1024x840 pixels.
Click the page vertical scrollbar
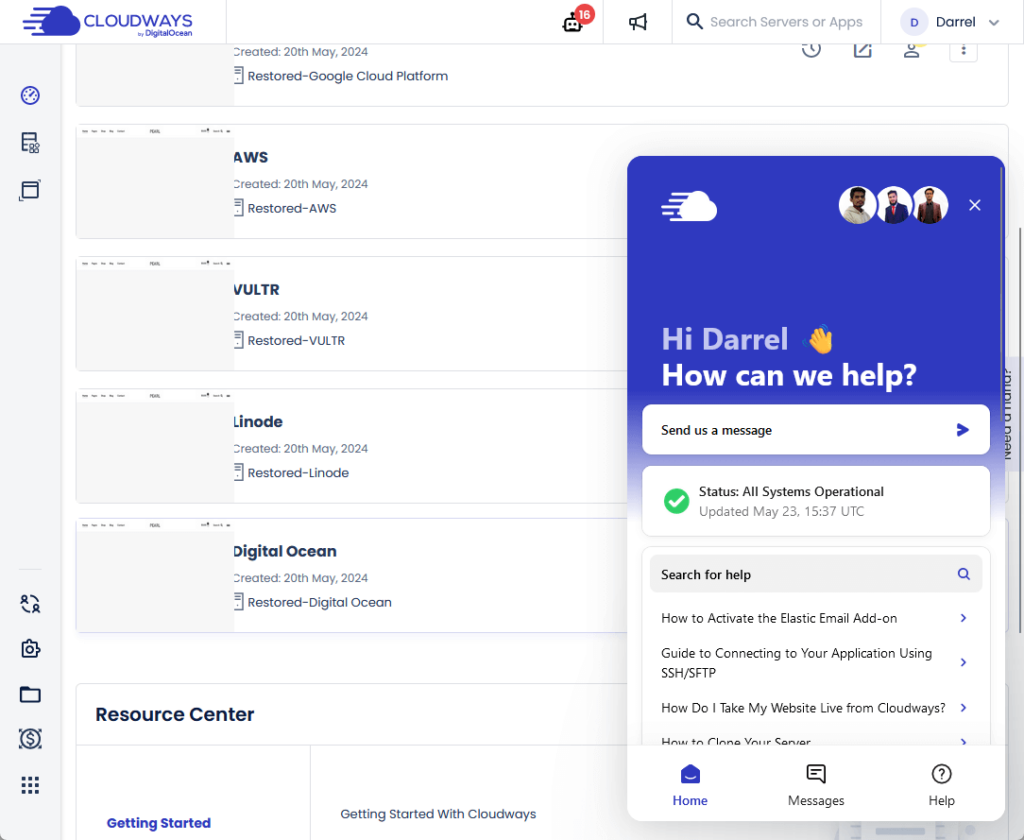point(1020,430)
